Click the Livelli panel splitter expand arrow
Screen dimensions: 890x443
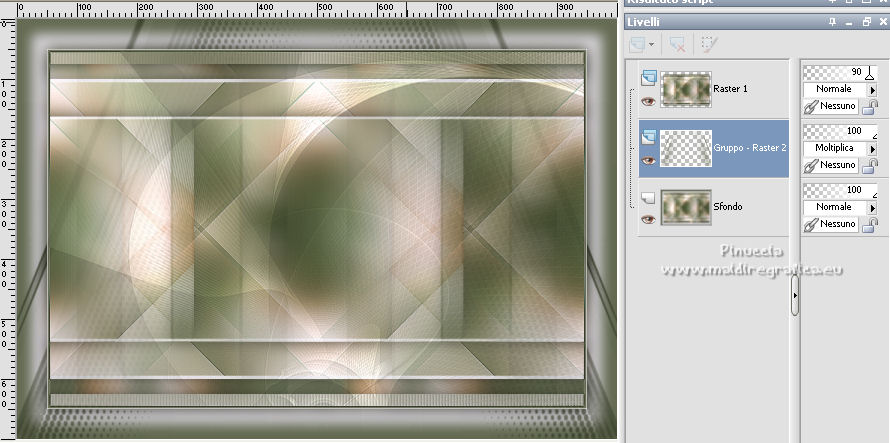tap(795, 295)
